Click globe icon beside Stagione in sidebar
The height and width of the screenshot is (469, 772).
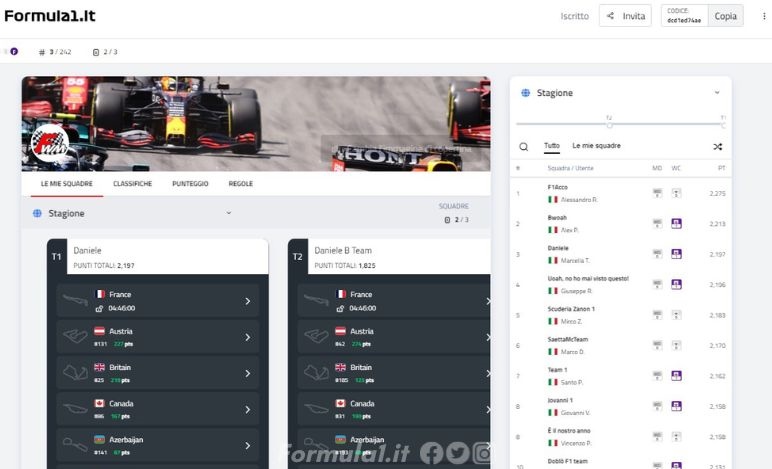coord(525,93)
